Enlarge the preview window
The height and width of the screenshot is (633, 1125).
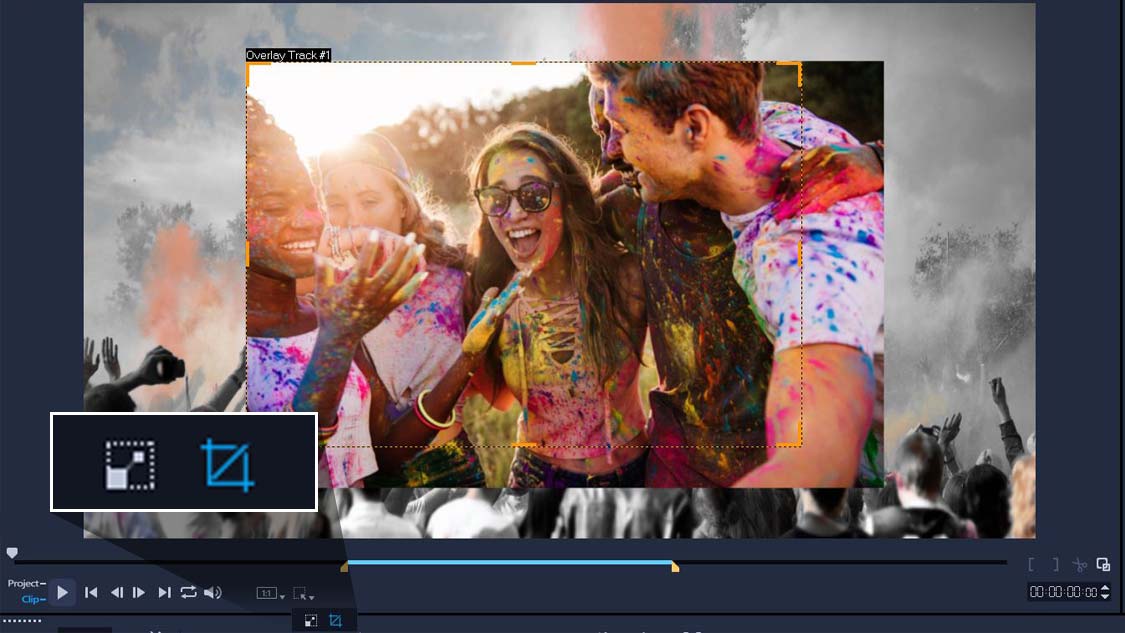tap(1103, 565)
